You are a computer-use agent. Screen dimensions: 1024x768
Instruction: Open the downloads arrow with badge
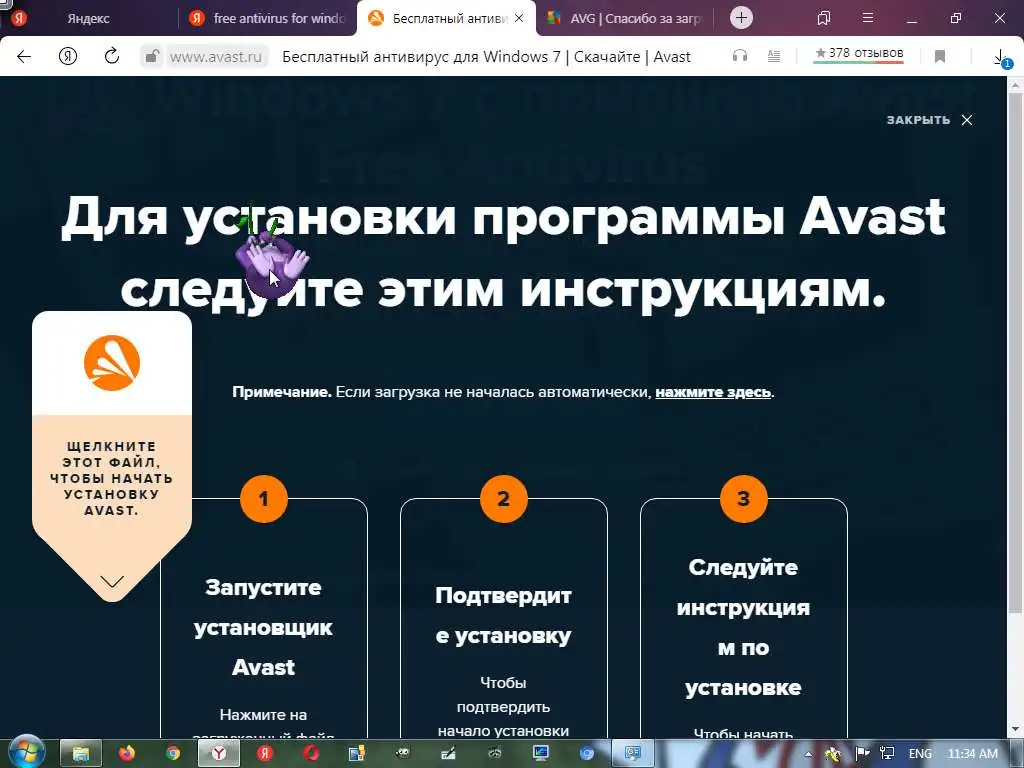[1000, 57]
